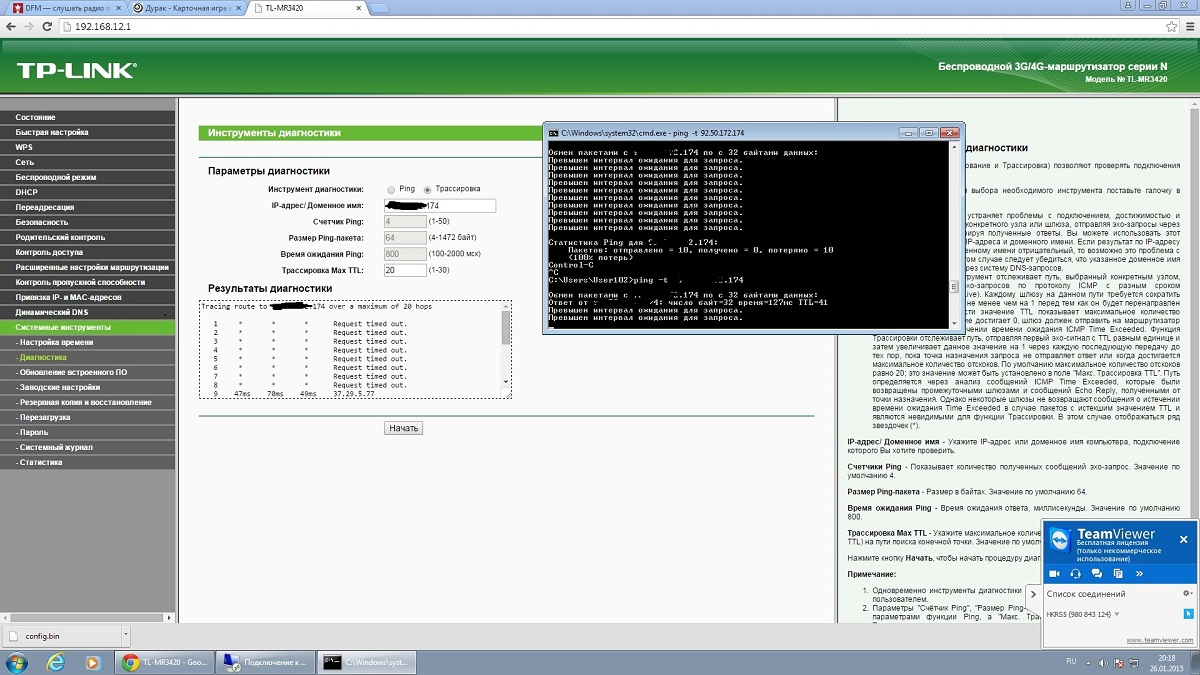This screenshot has width=1200, height=675.
Task: Close the TeamViewer panel with X
Action: point(1183,539)
